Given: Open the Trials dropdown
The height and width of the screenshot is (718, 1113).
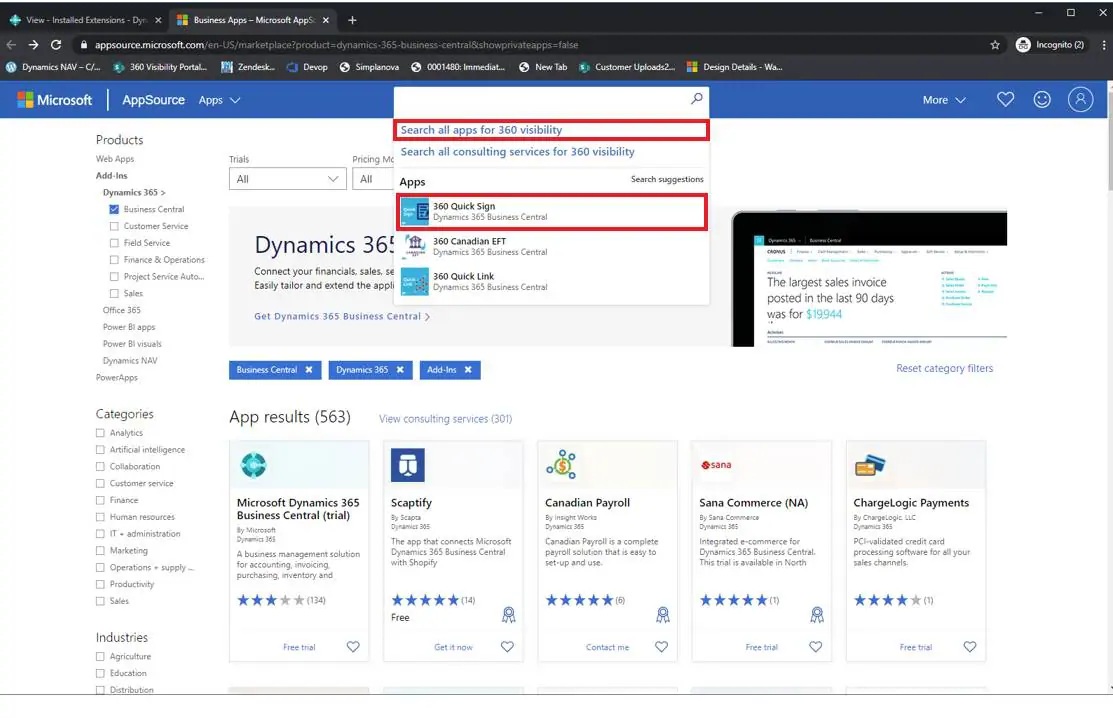Looking at the screenshot, I should [287, 179].
